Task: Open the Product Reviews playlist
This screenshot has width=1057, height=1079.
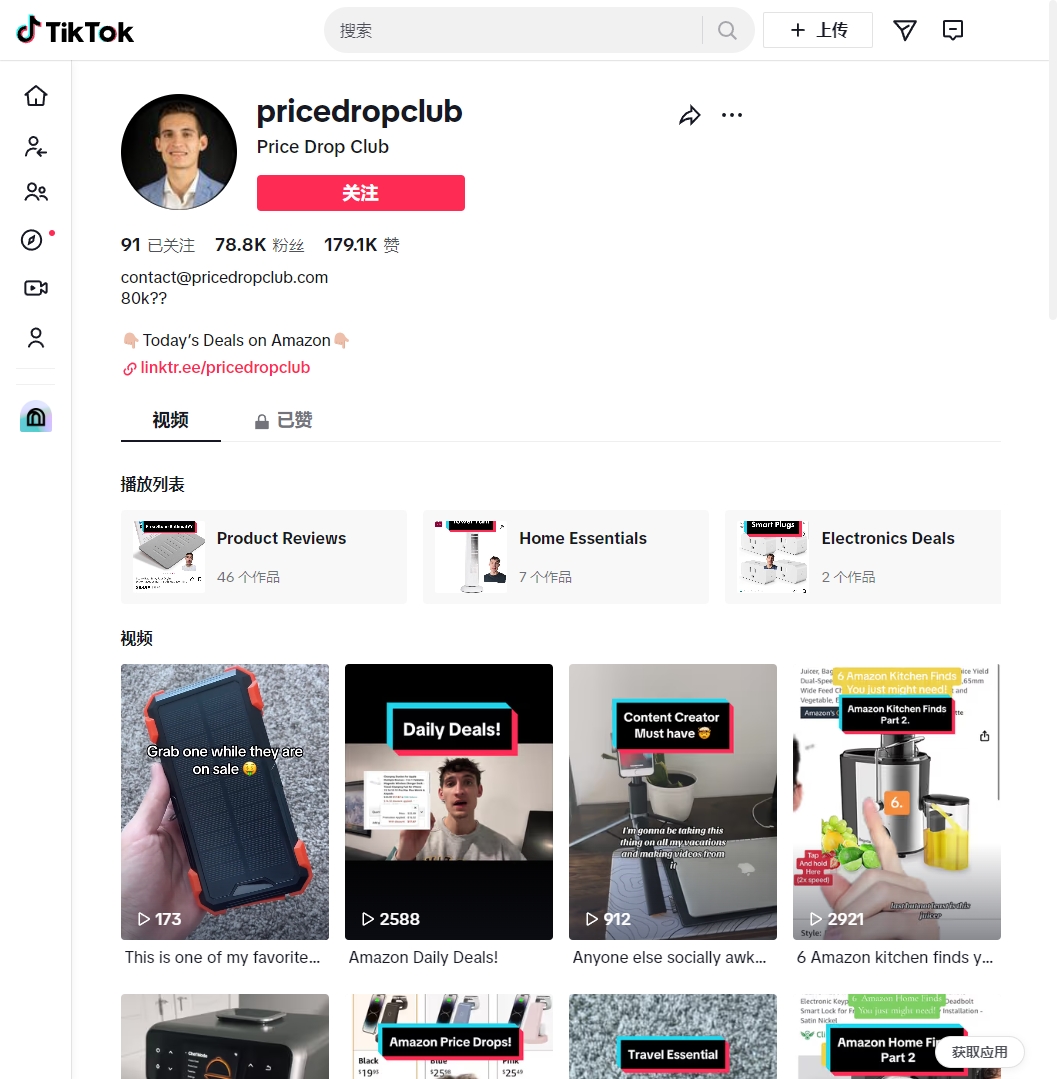Action: 264,557
